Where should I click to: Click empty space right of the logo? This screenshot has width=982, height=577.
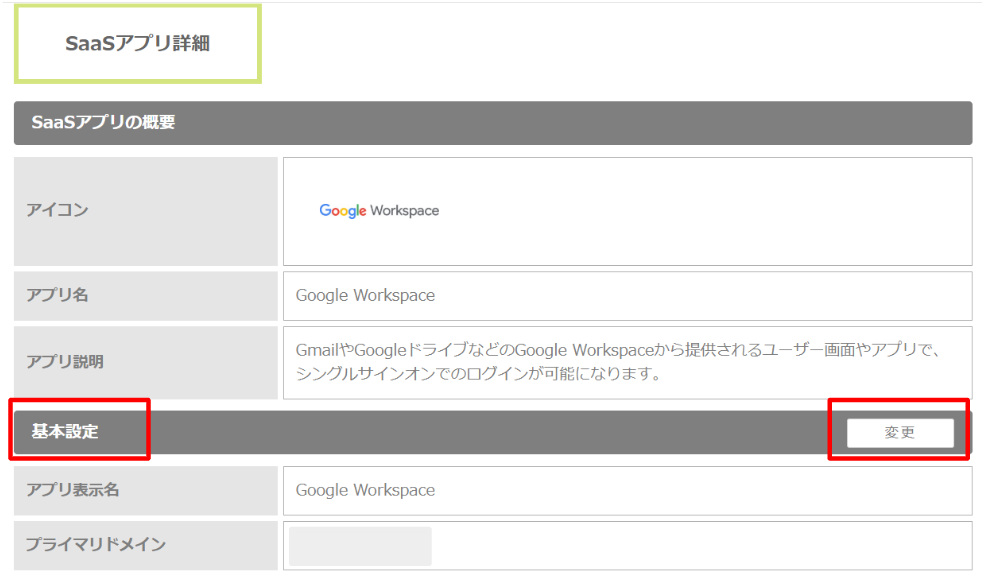(700, 211)
